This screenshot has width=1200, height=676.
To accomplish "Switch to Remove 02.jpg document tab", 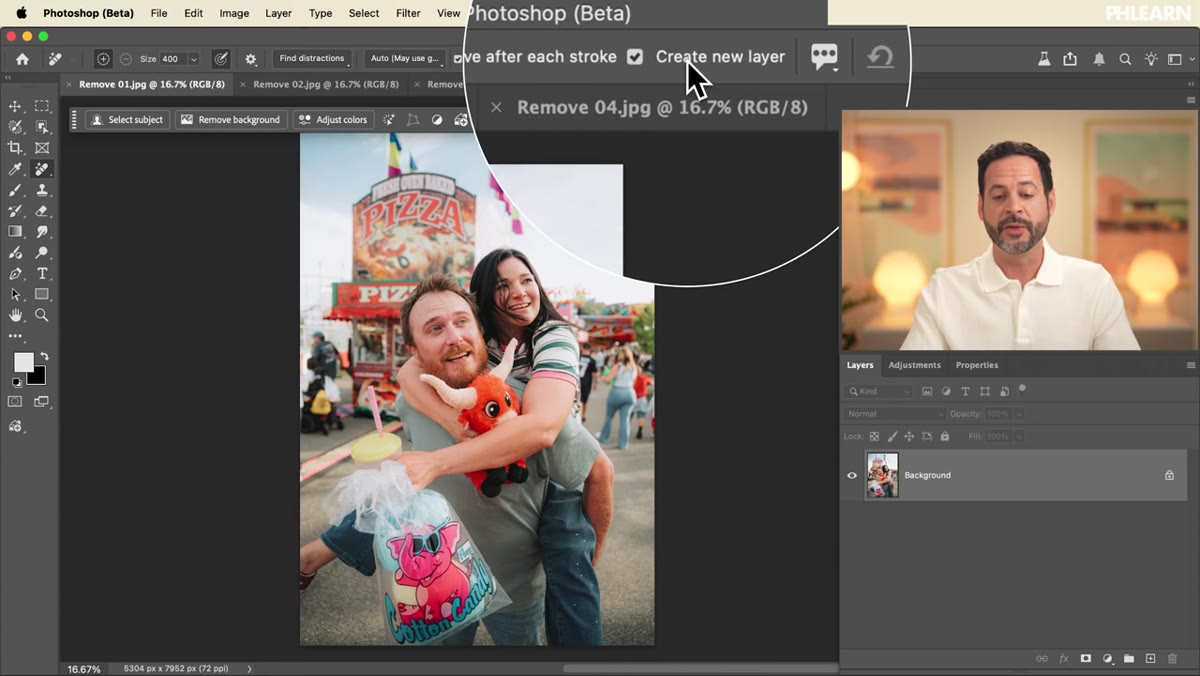I will click(325, 85).
